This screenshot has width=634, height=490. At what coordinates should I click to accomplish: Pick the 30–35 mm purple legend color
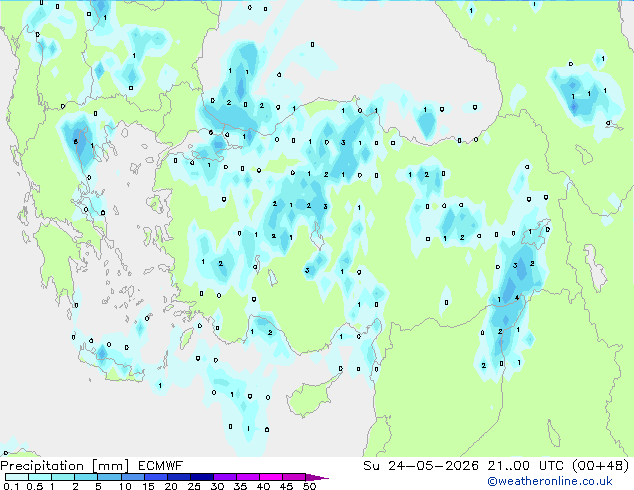224,477
